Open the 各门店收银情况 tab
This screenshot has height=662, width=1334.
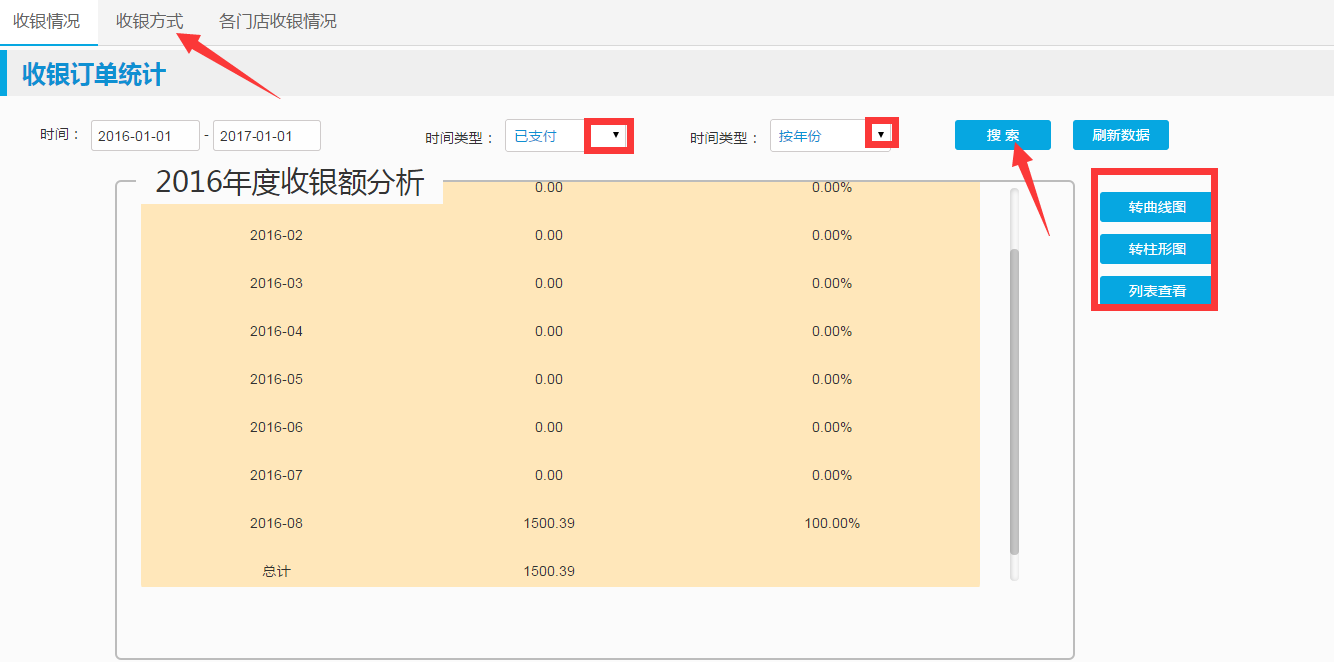click(277, 21)
